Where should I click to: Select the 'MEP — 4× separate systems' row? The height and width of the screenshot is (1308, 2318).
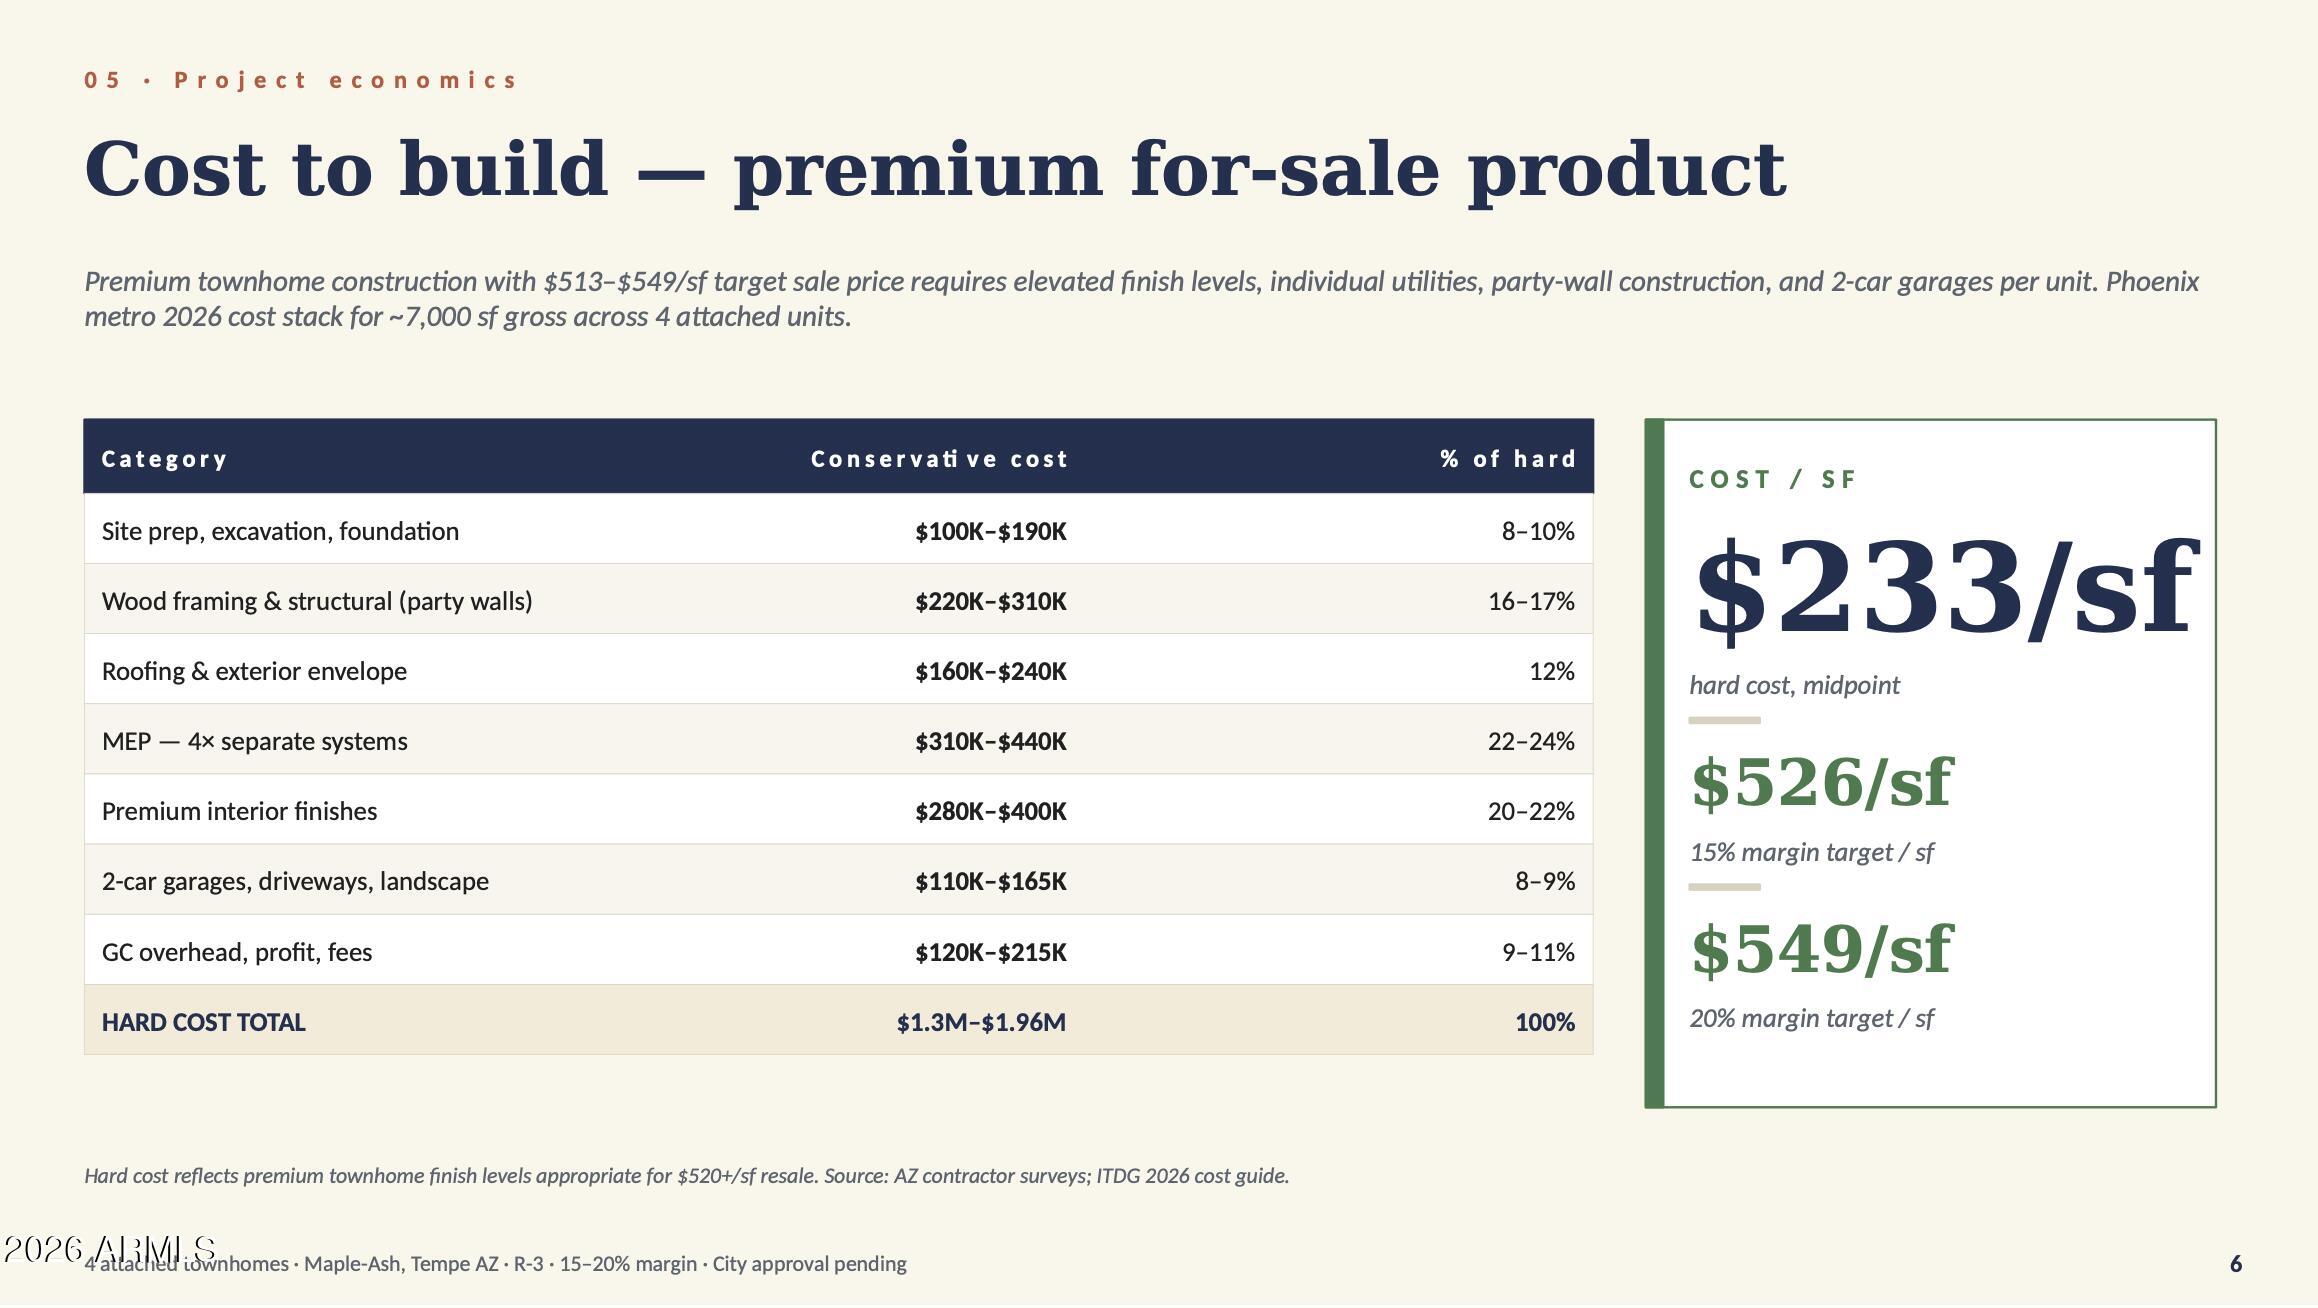(838, 739)
